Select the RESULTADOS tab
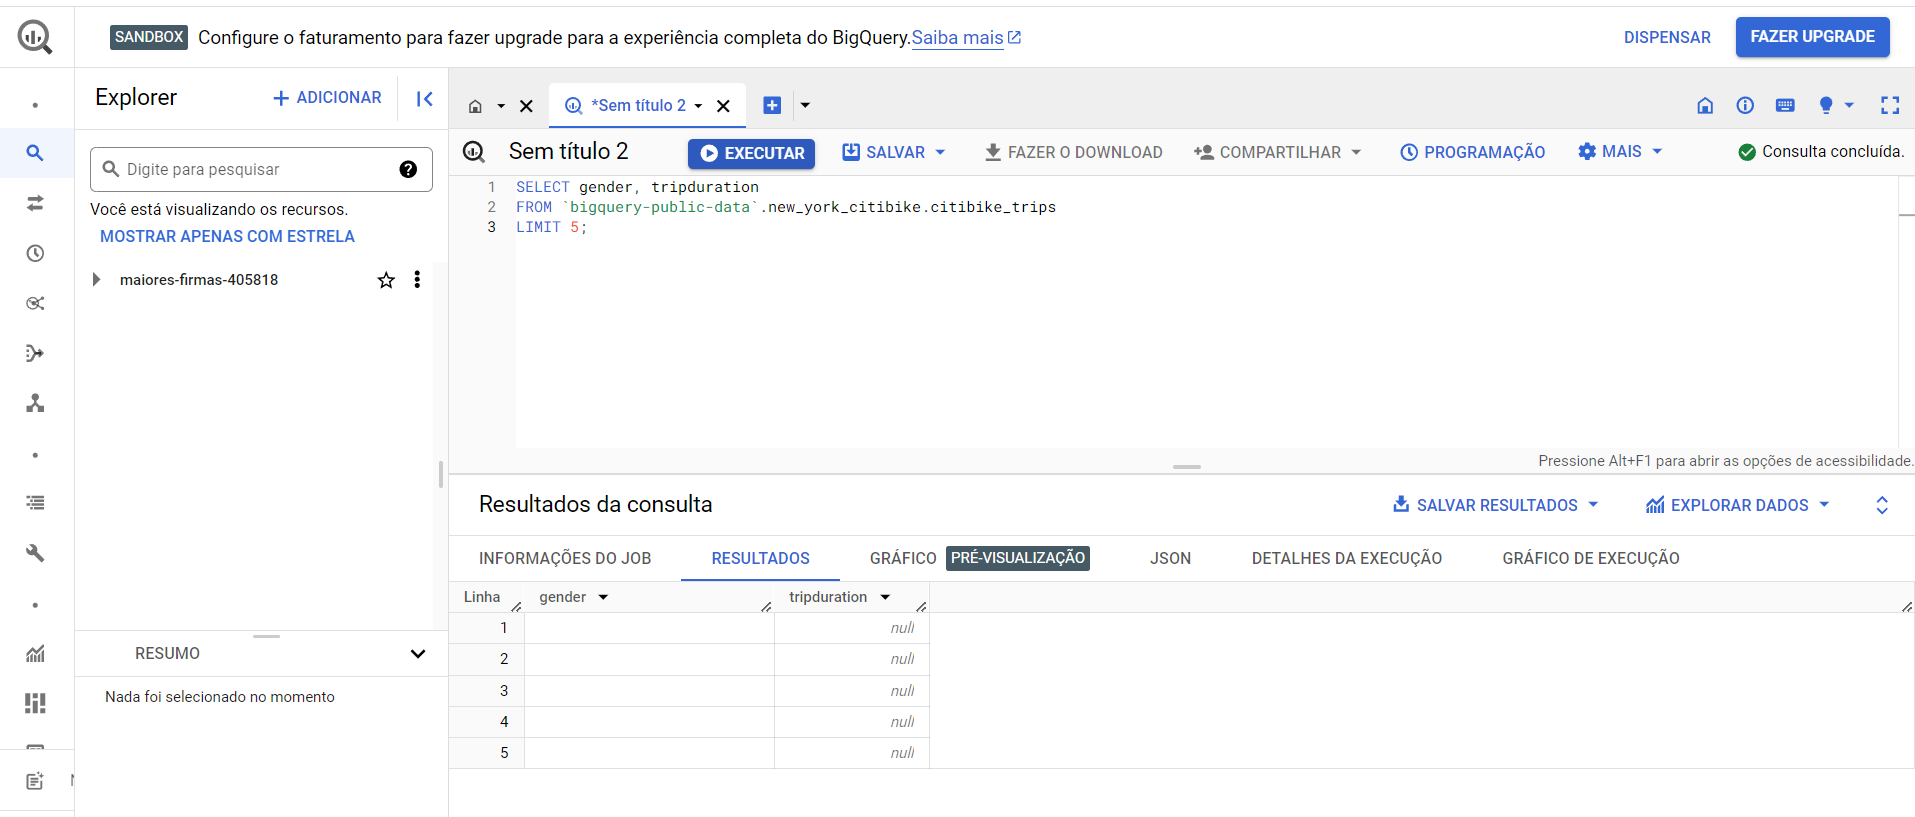 pos(761,558)
